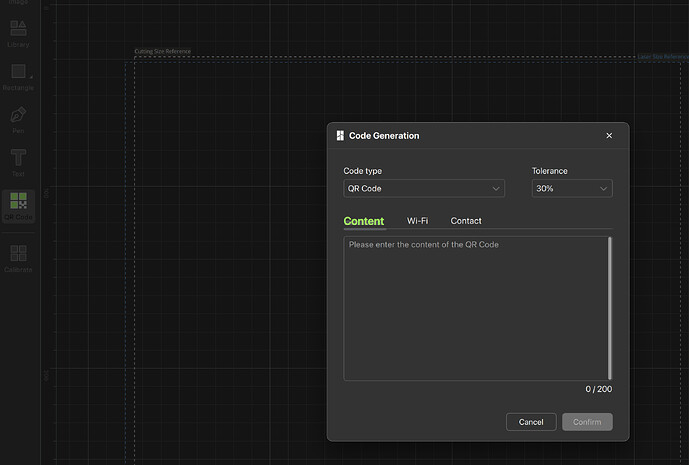
Task: Click the Laser Size Reference label
Action: (663, 57)
